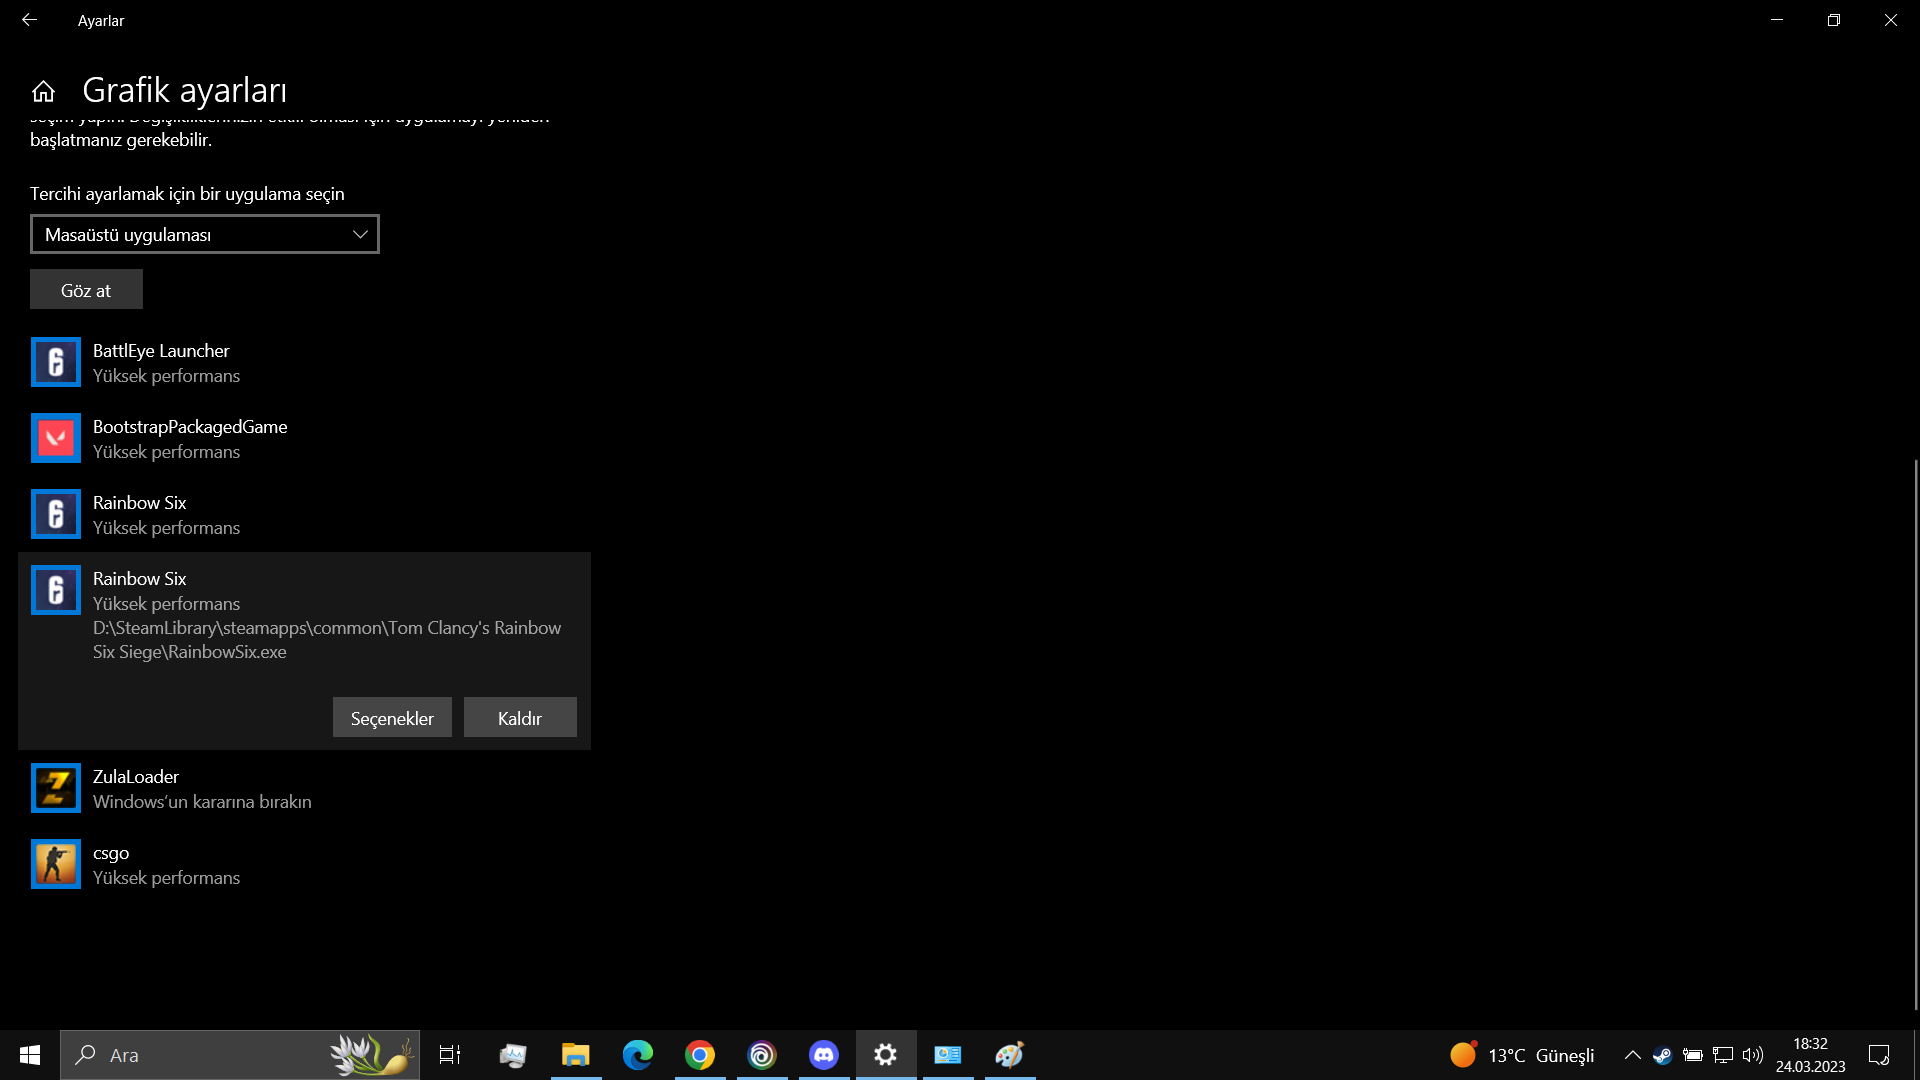The image size is (1920, 1080).
Task: Select the csgo app icon
Action: click(x=56, y=864)
